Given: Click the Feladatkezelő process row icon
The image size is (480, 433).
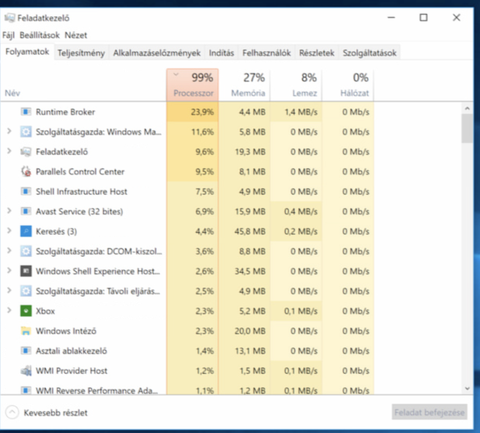Looking at the screenshot, I should 26,152.
